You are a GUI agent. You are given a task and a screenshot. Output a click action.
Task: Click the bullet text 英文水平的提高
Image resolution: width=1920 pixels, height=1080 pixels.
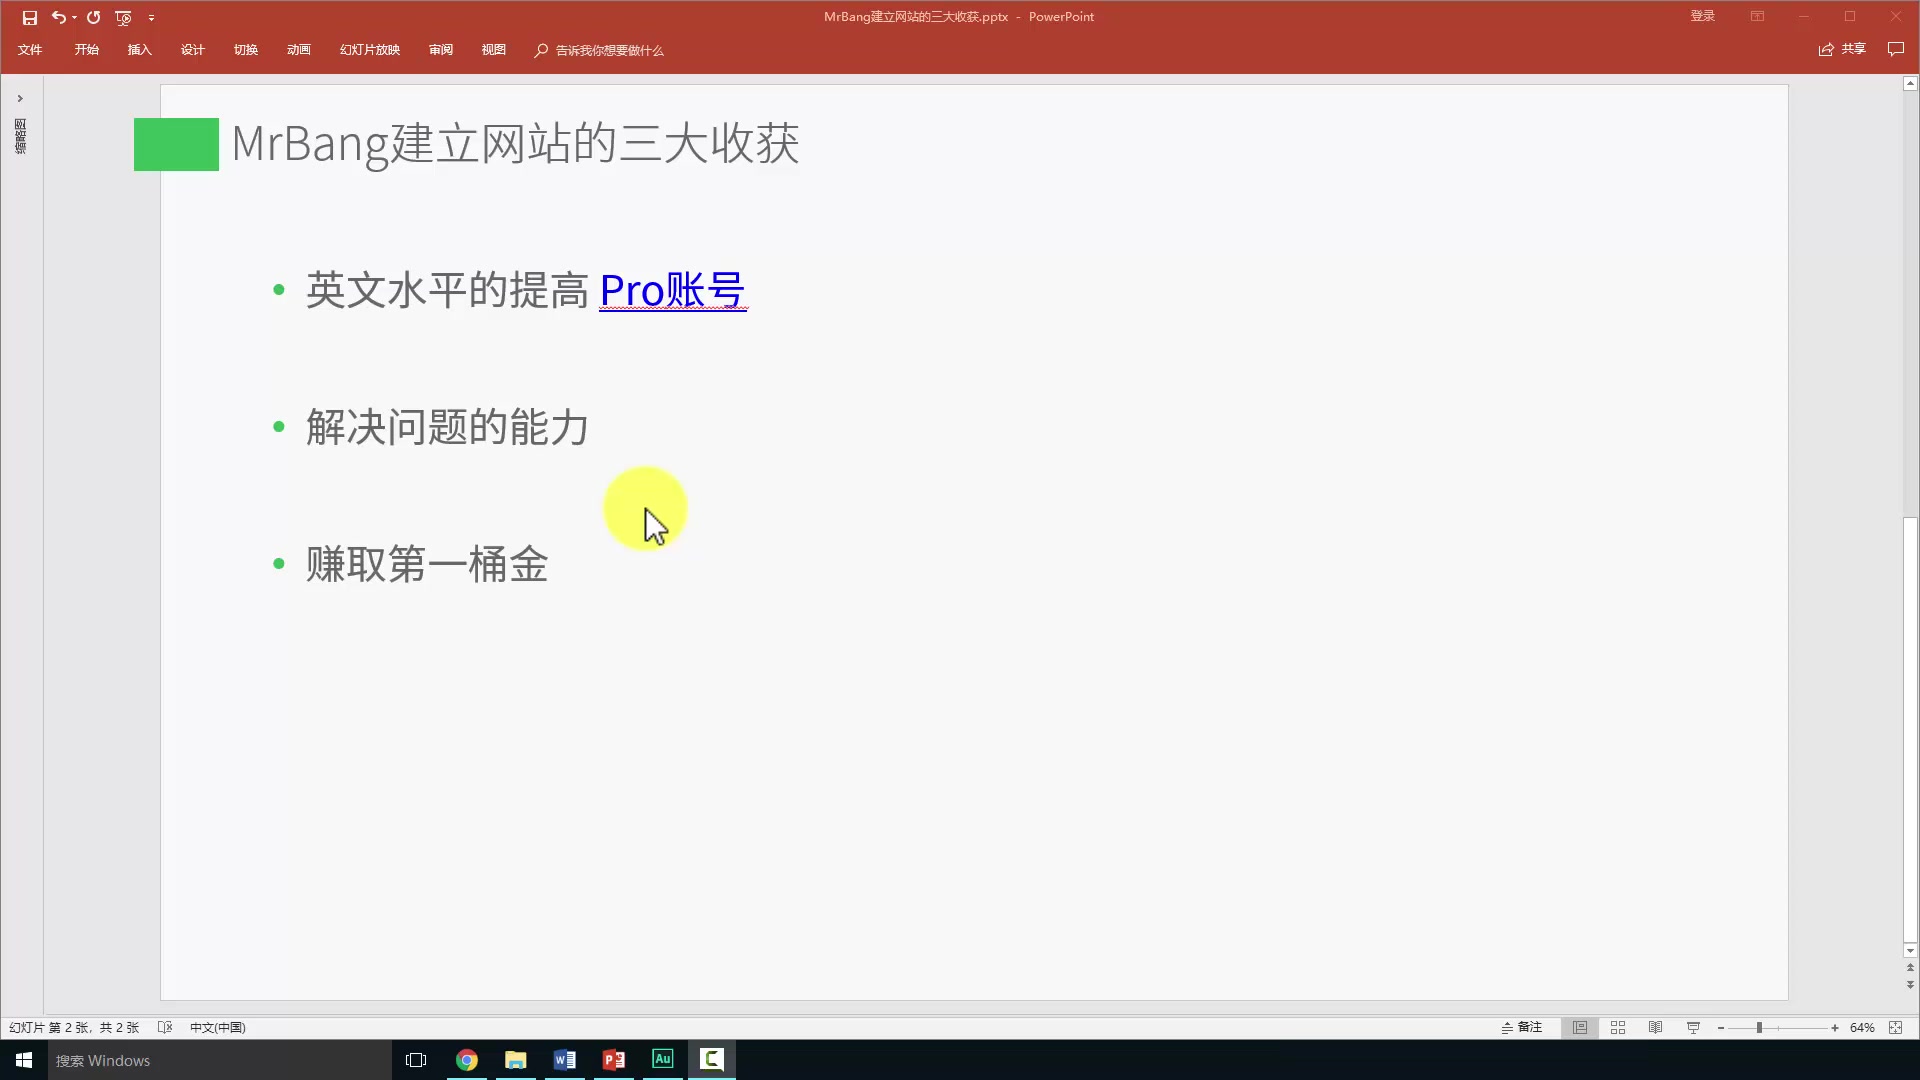pos(447,290)
